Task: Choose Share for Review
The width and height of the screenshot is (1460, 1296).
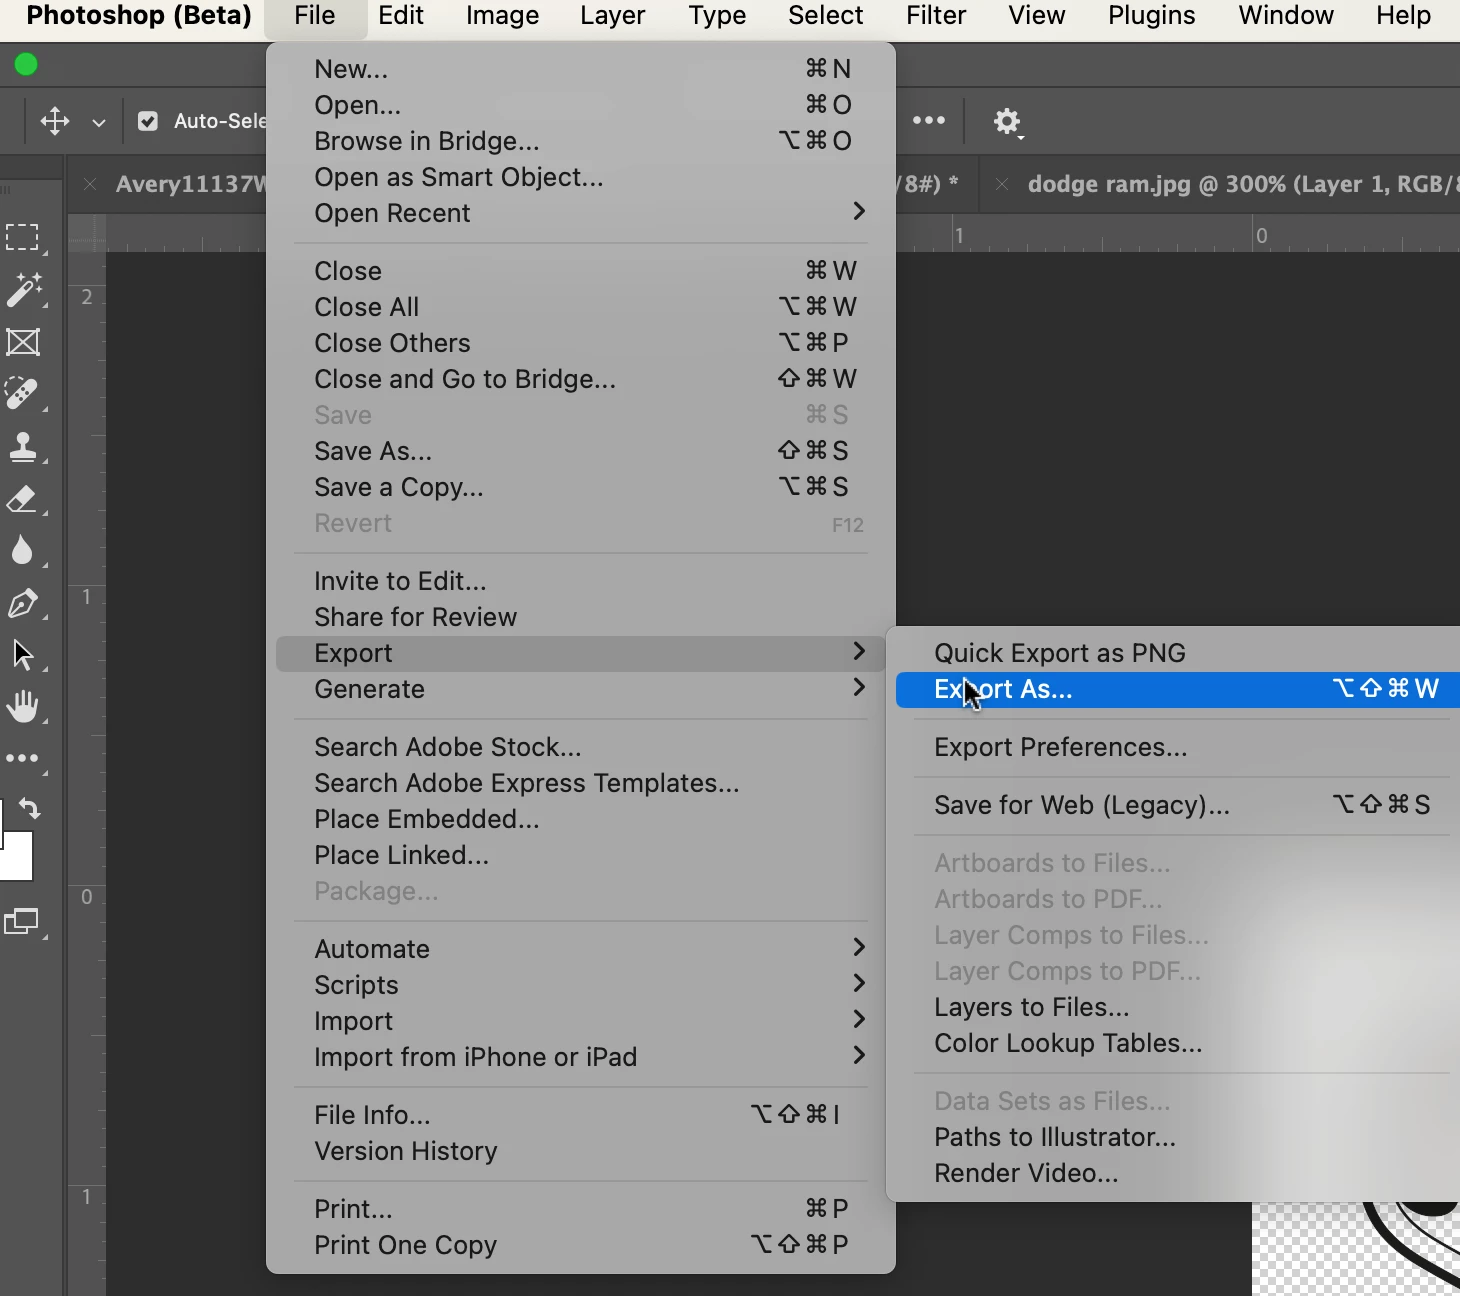Action: coord(581,617)
